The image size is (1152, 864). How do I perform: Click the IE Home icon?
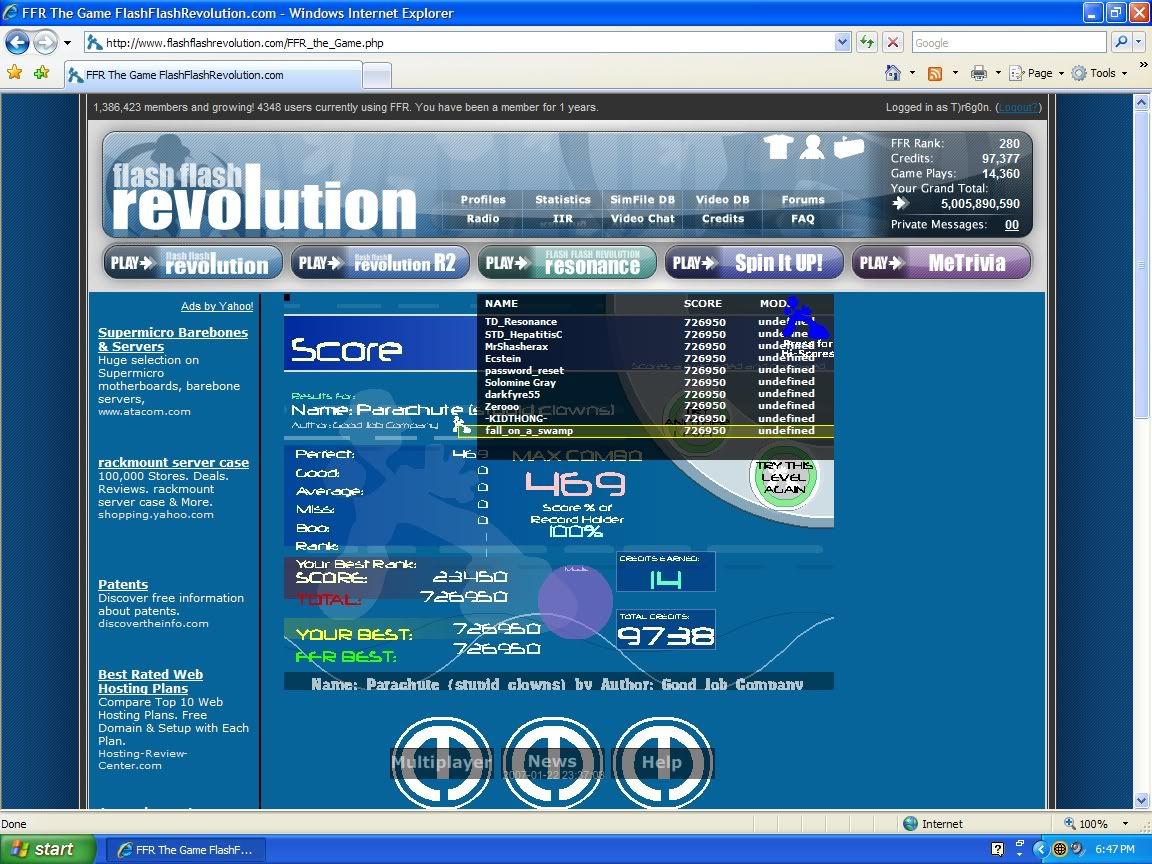coord(893,73)
